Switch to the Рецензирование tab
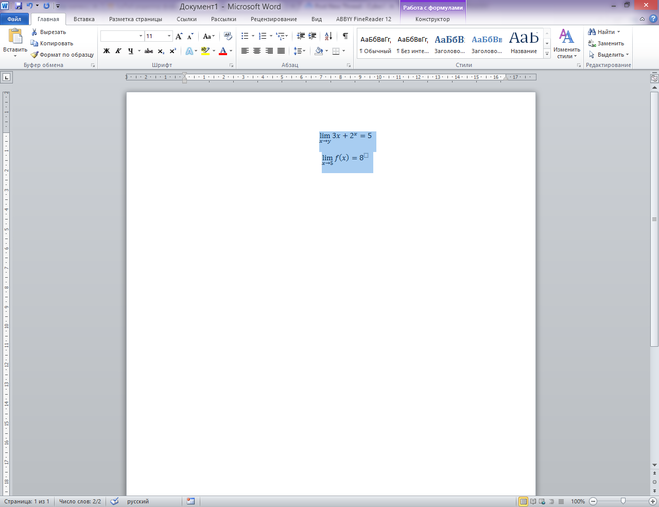 274,19
